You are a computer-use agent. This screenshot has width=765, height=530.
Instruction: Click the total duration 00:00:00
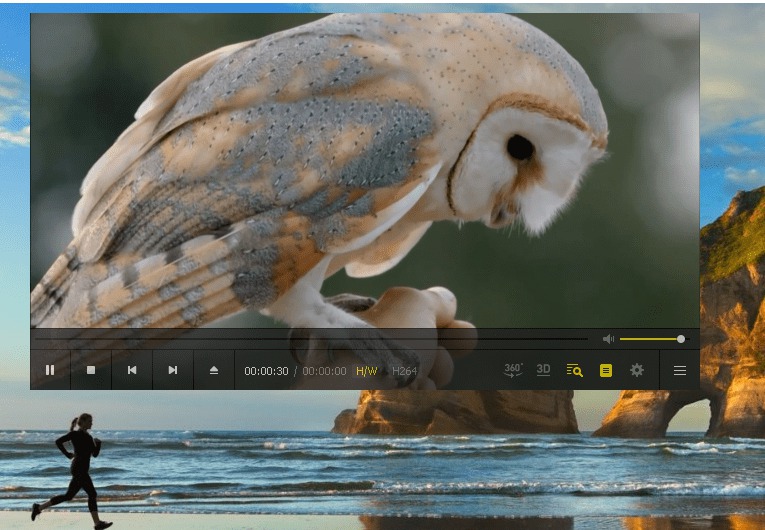tap(324, 371)
